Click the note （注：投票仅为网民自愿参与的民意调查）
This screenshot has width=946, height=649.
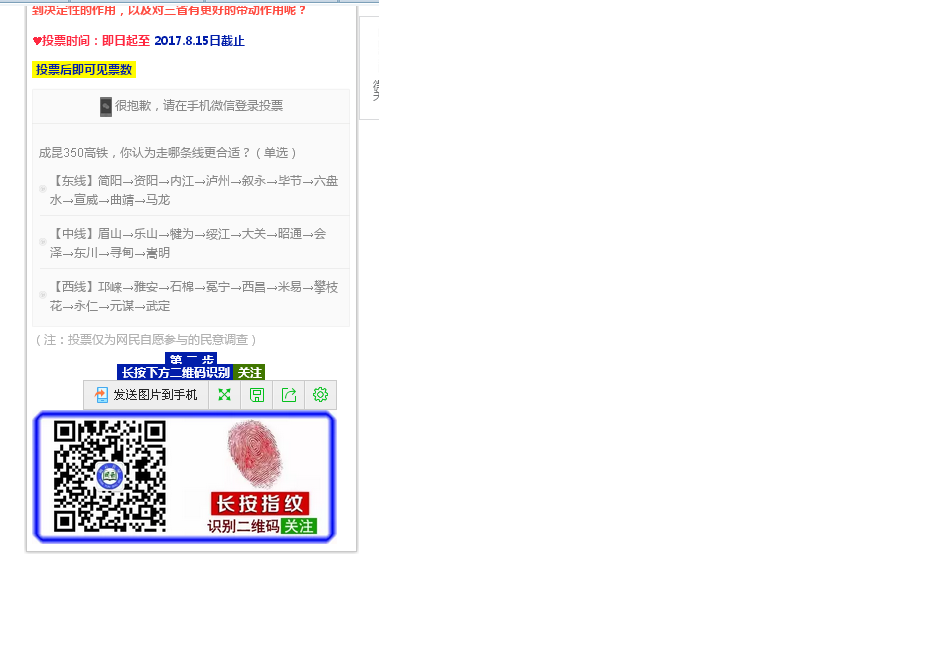click(x=146, y=340)
